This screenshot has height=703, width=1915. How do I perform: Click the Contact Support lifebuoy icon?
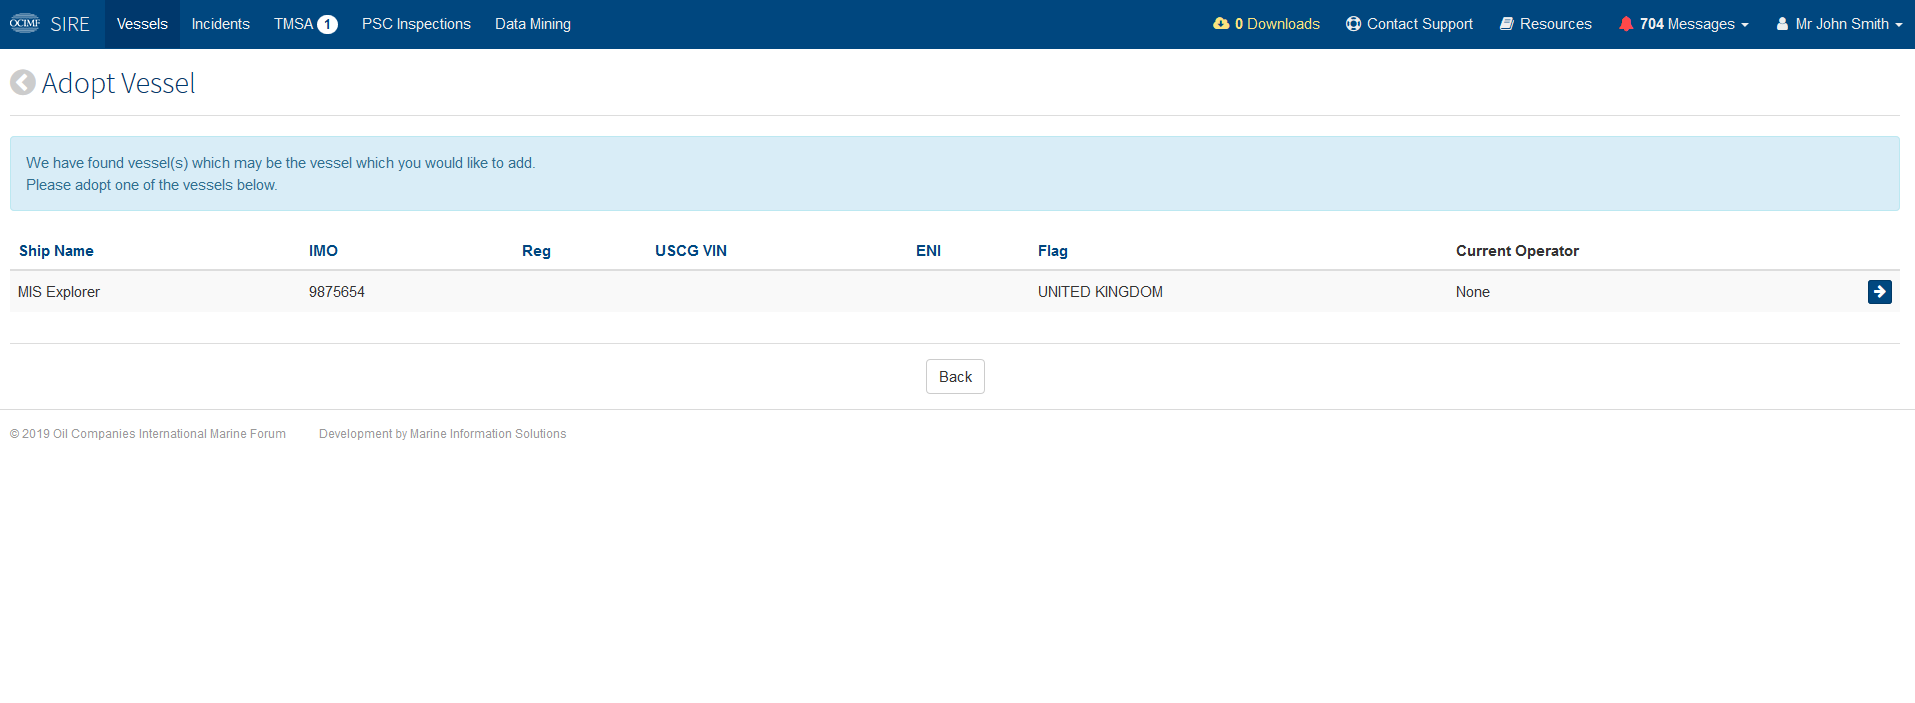coord(1353,23)
